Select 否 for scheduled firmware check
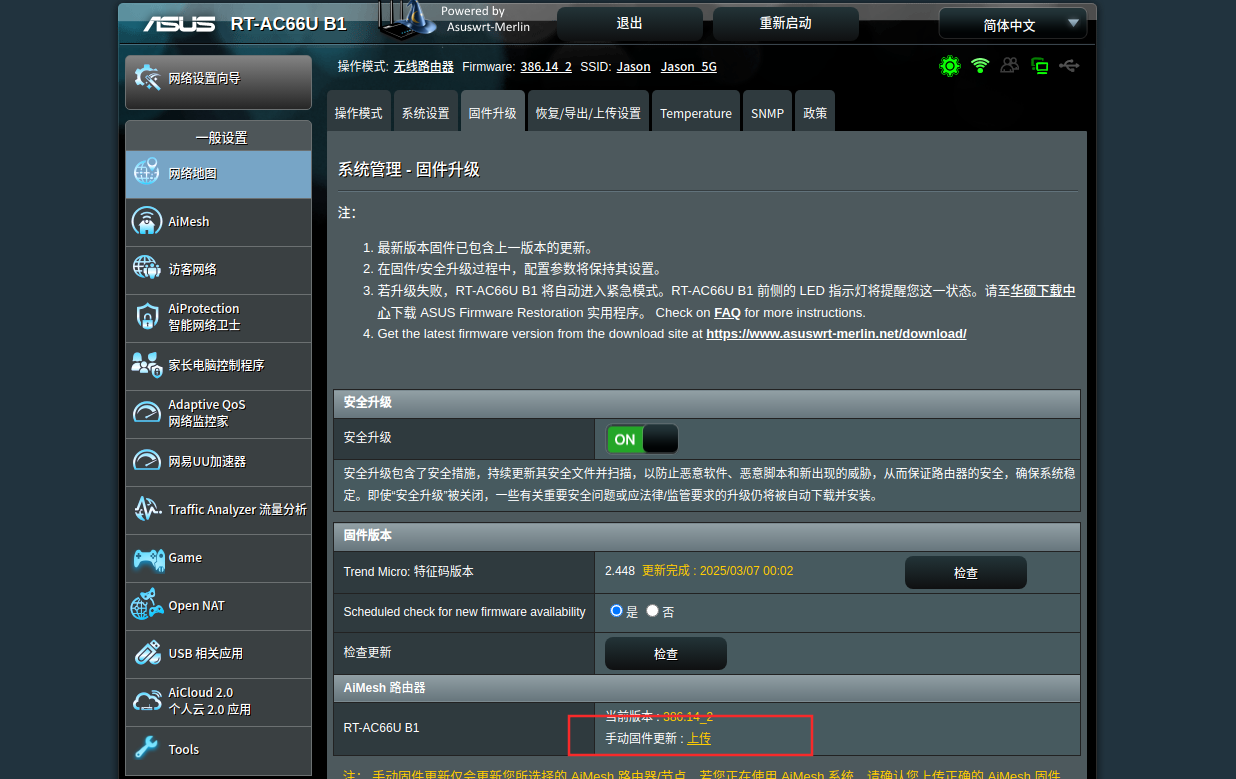1236x779 pixels. tap(653, 611)
